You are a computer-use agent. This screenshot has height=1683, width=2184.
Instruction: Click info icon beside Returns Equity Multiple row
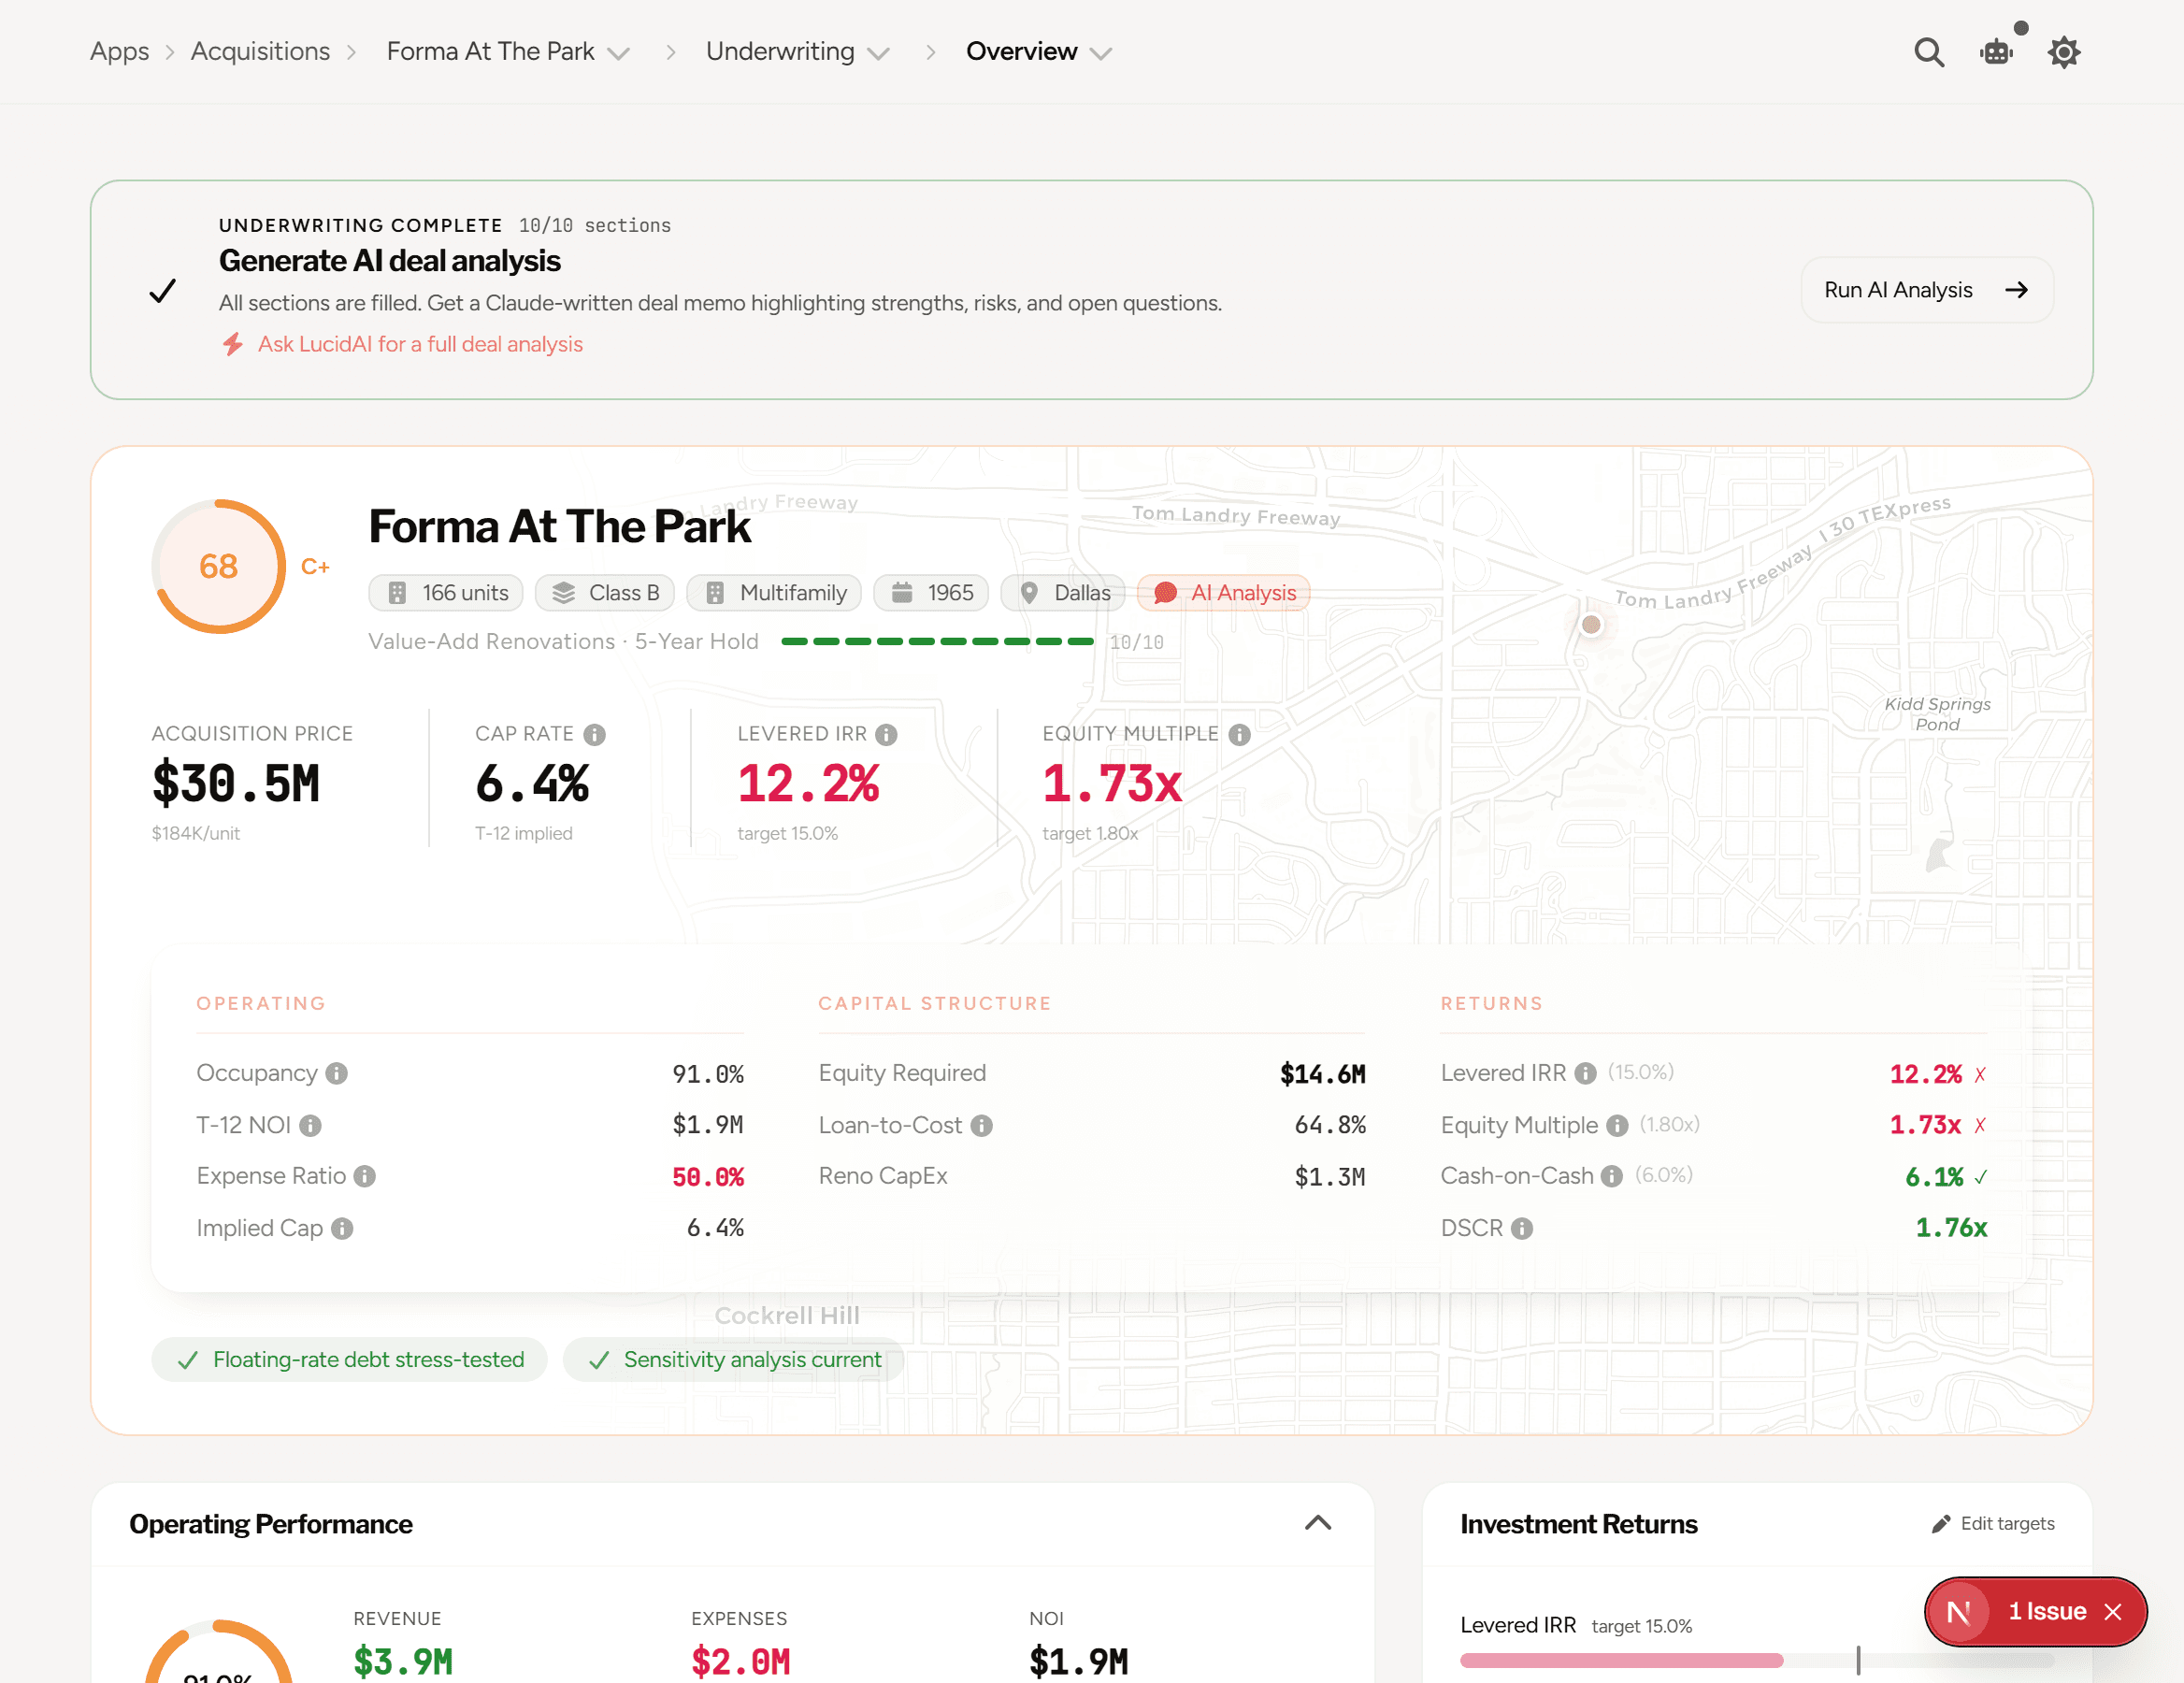pos(1618,1126)
